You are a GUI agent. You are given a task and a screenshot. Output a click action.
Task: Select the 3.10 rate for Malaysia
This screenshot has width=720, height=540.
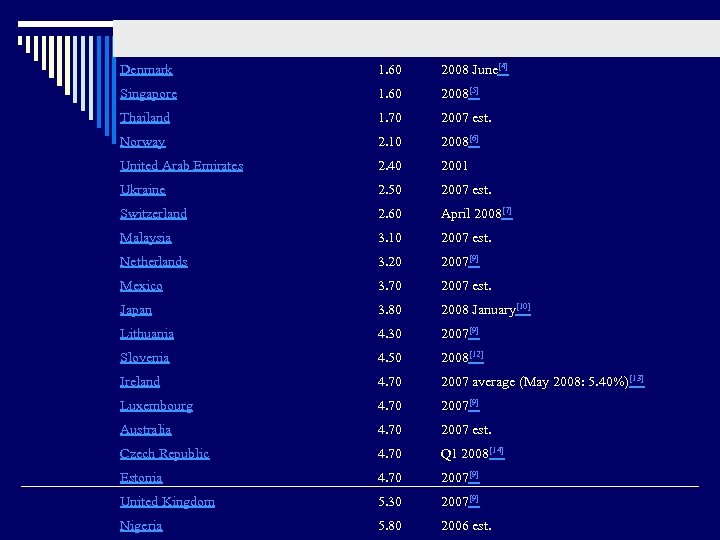pyautogui.click(x=390, y=238)
